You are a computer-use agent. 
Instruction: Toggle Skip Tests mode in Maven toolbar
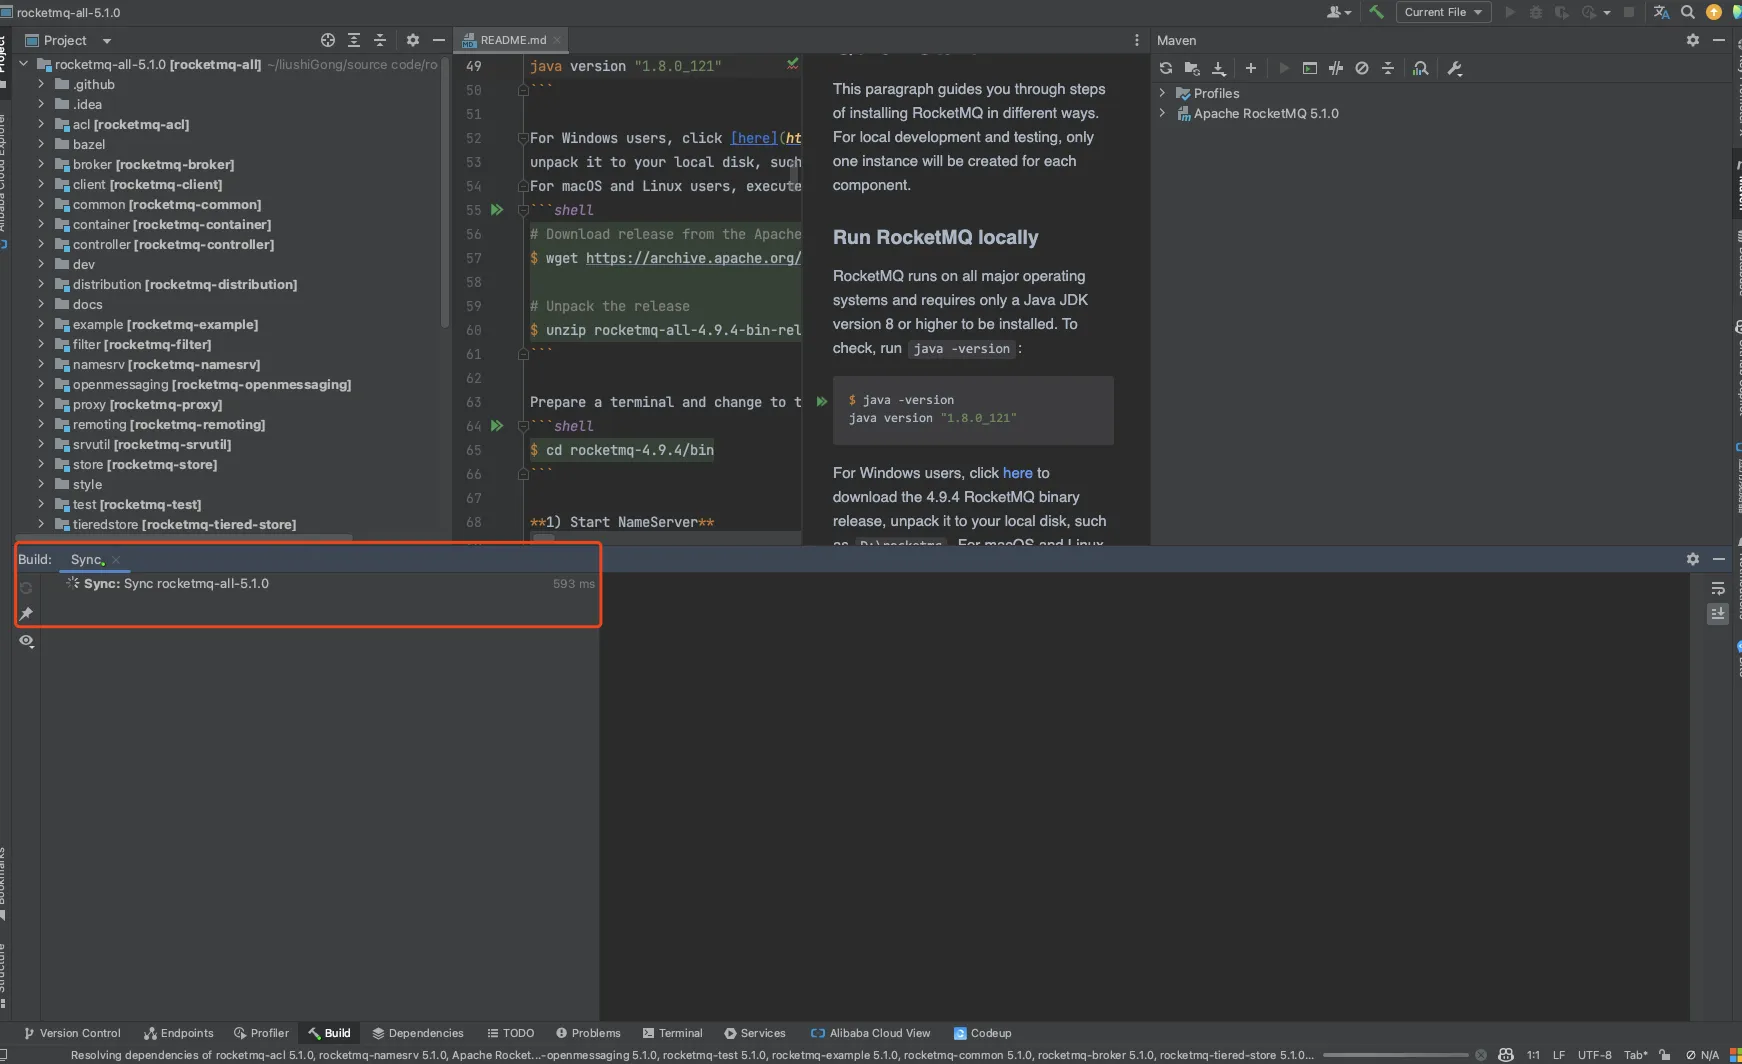tap(1362, 68)
